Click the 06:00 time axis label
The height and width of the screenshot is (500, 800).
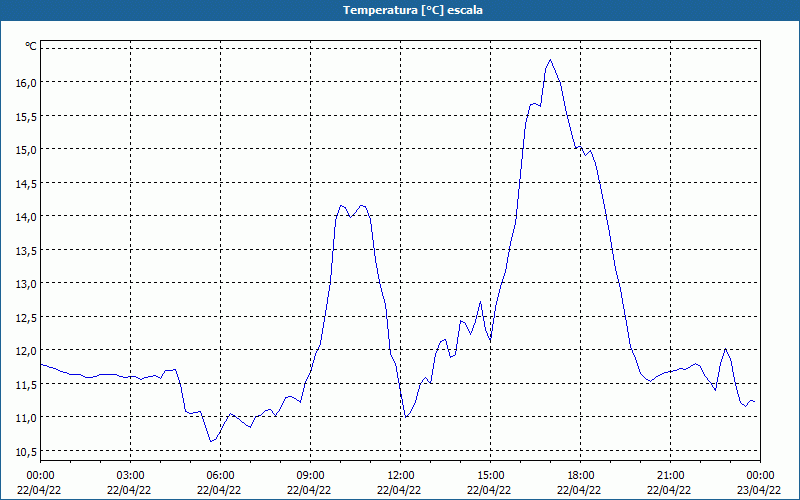tap(220, 476)
